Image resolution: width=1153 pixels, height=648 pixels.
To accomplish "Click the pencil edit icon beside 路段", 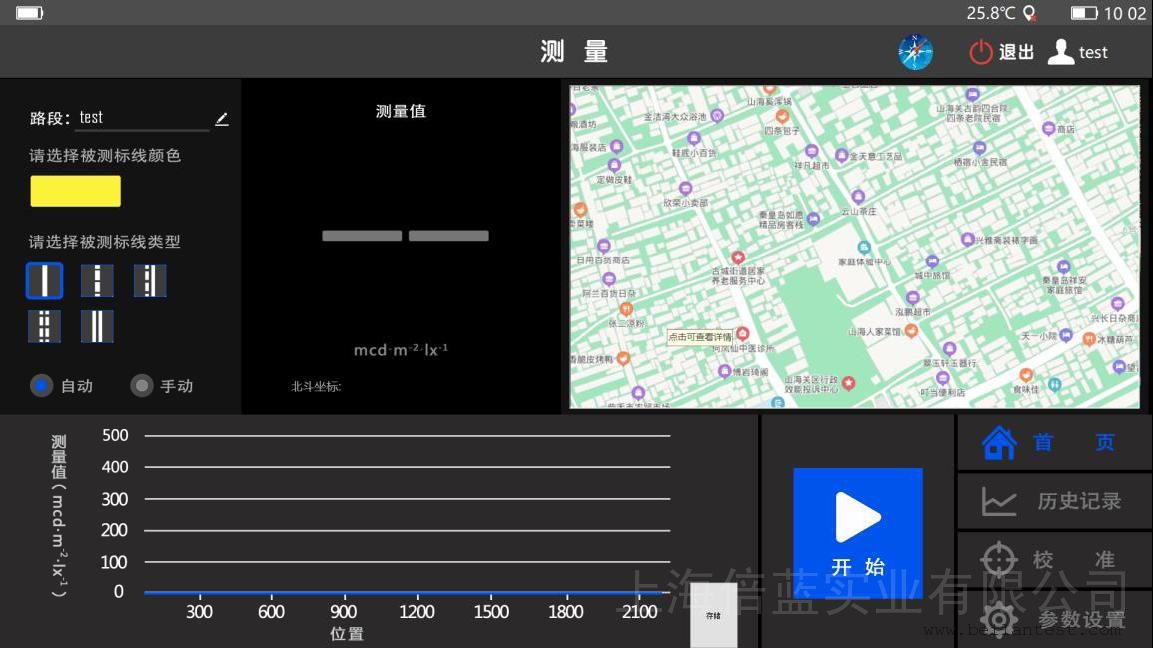I will click(221, 119).
